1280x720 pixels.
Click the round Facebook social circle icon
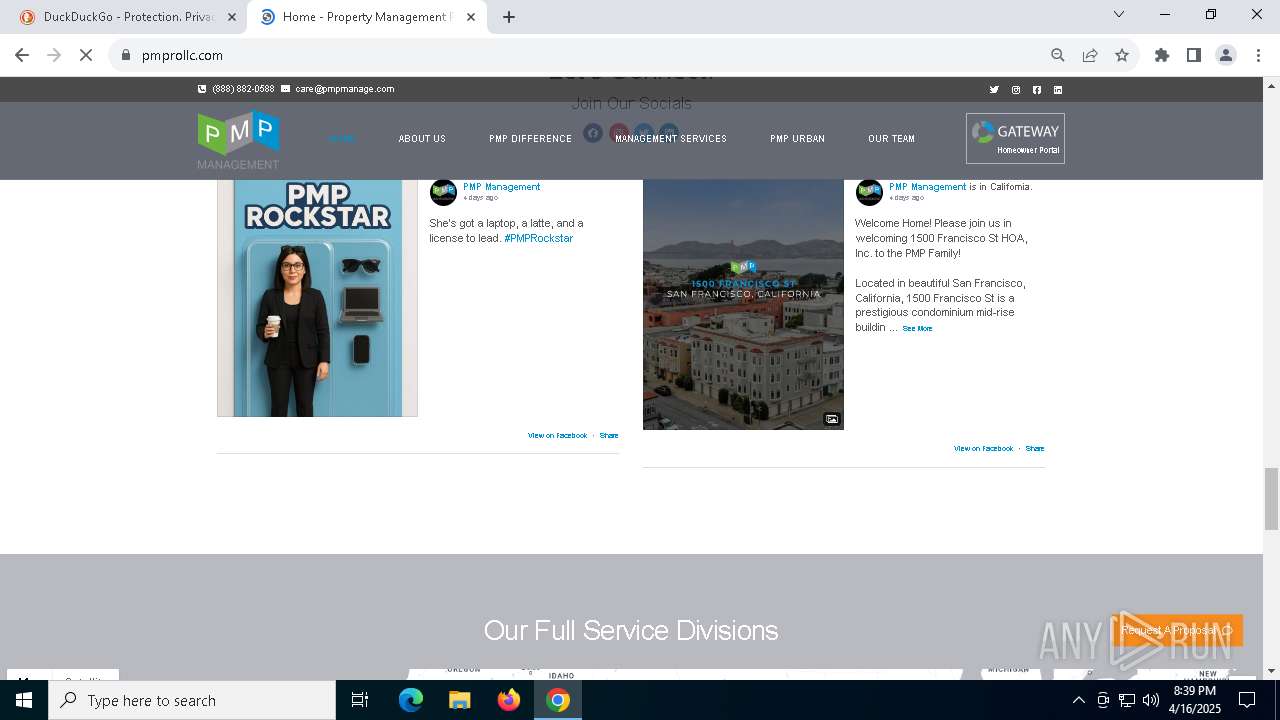coord(593,133)
